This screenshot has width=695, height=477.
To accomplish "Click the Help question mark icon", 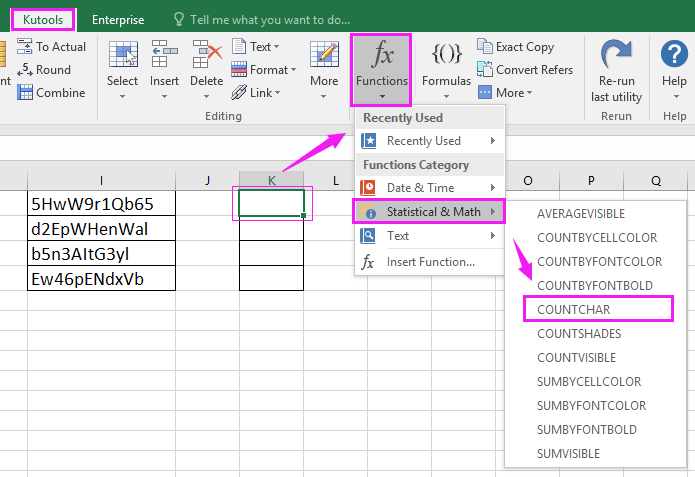I will (x=674, y=54).
